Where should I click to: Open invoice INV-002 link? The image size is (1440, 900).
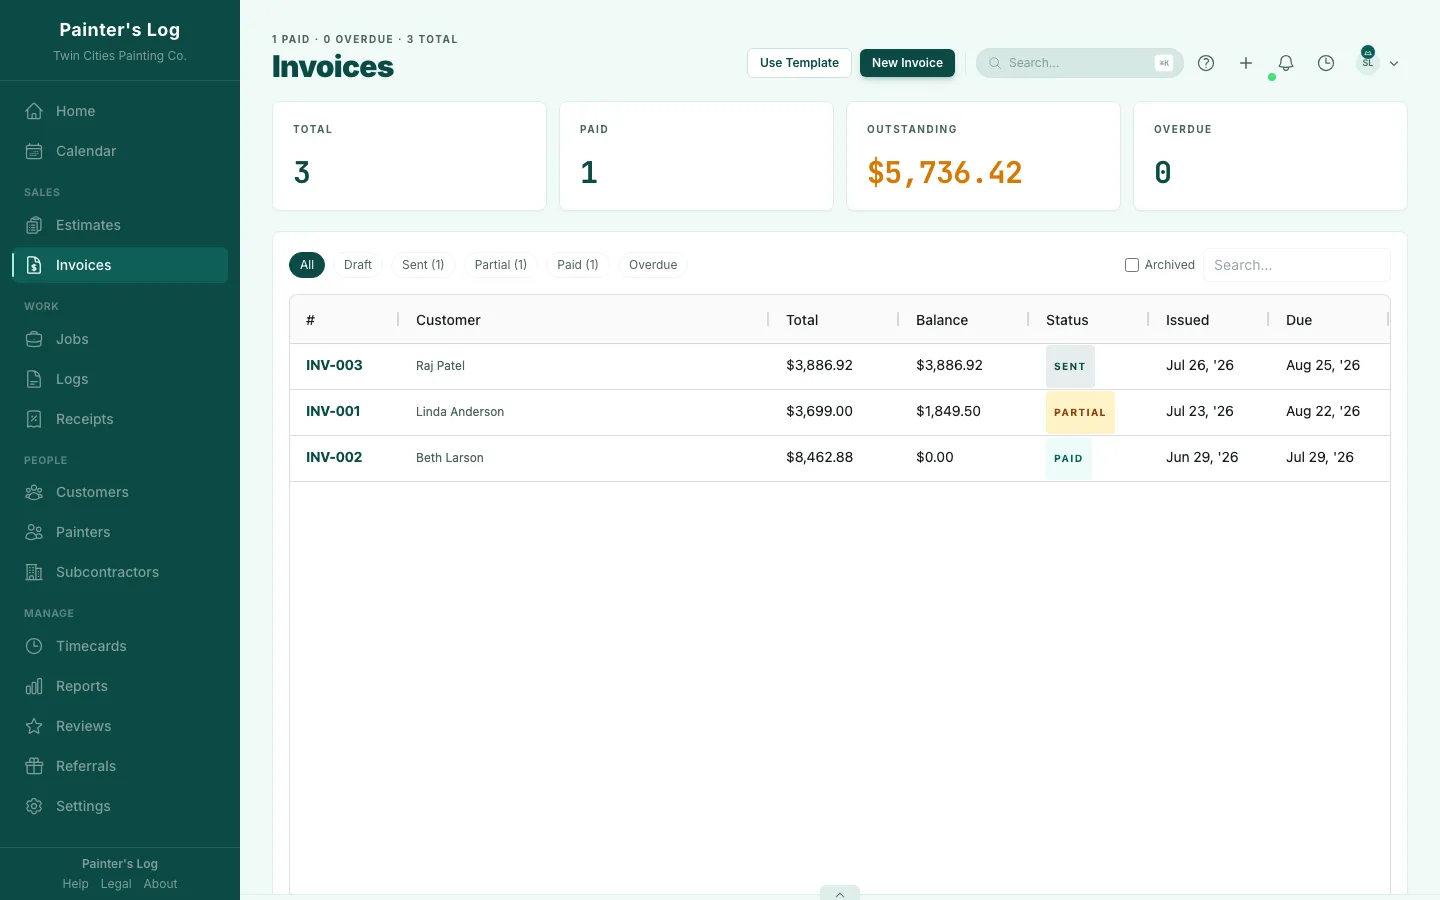[334, 458]
